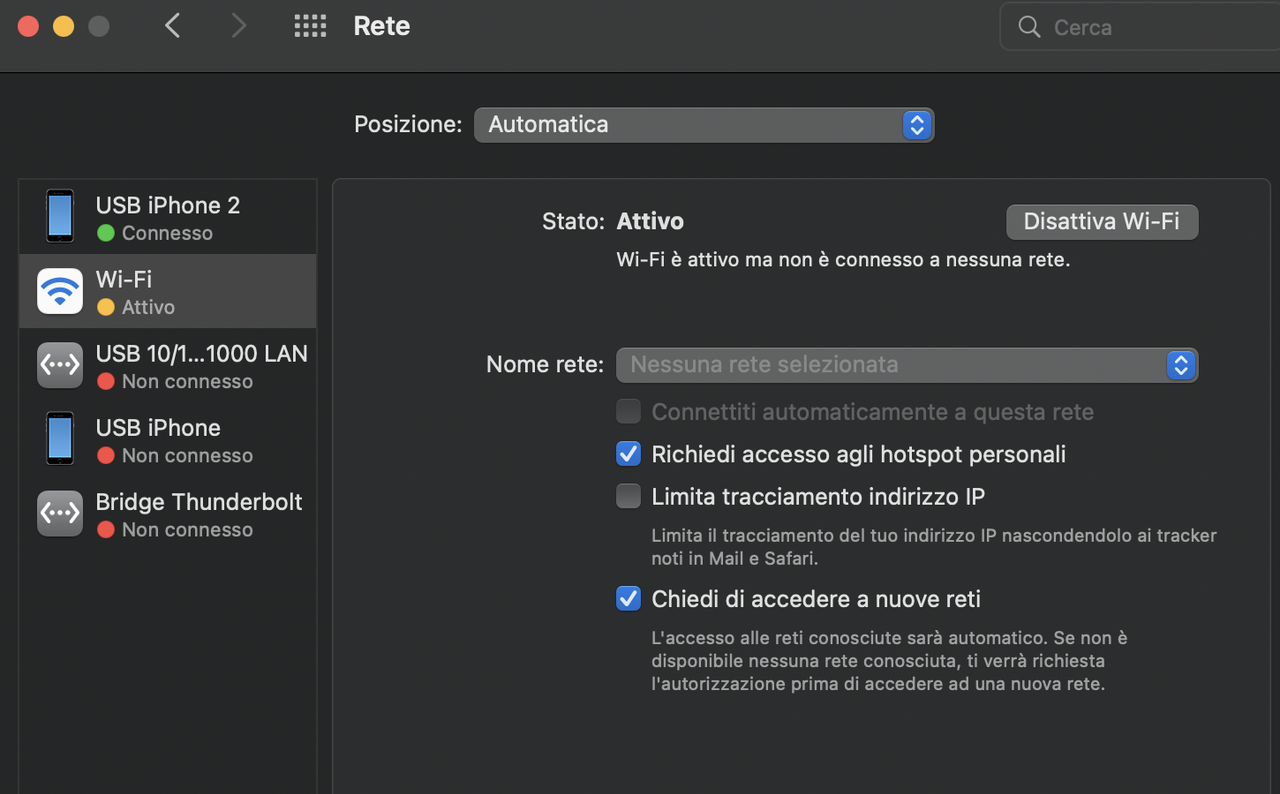This screenshot has height=794, width=1280.
Task: Select the Wi-Fi Attivo row in list
Action: 168,291
